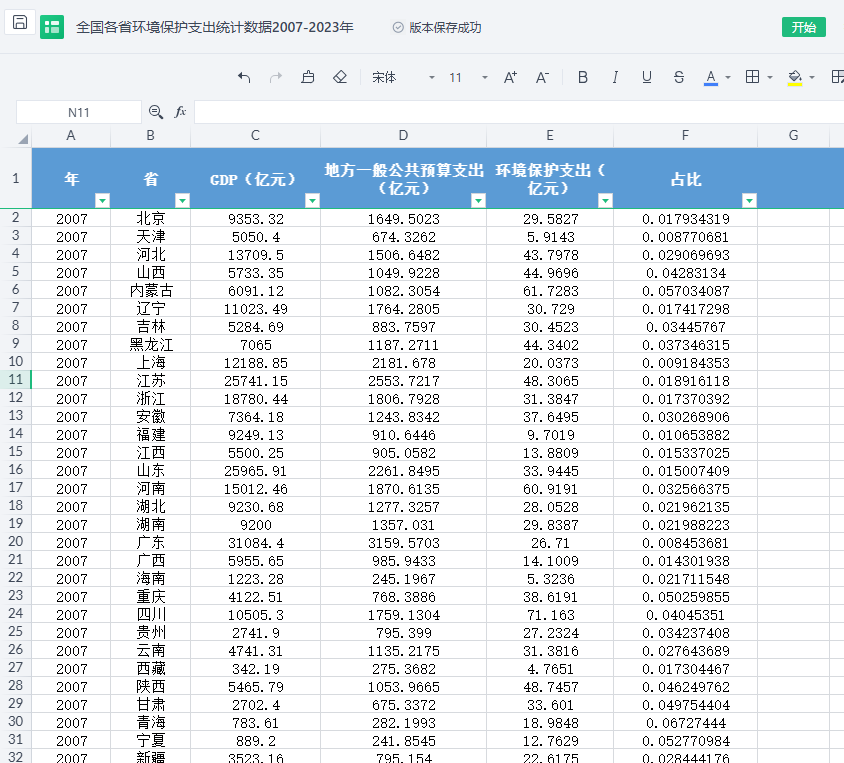Toggle italic formatting
The height and width of the screenshot is (763, 844).
615,77
